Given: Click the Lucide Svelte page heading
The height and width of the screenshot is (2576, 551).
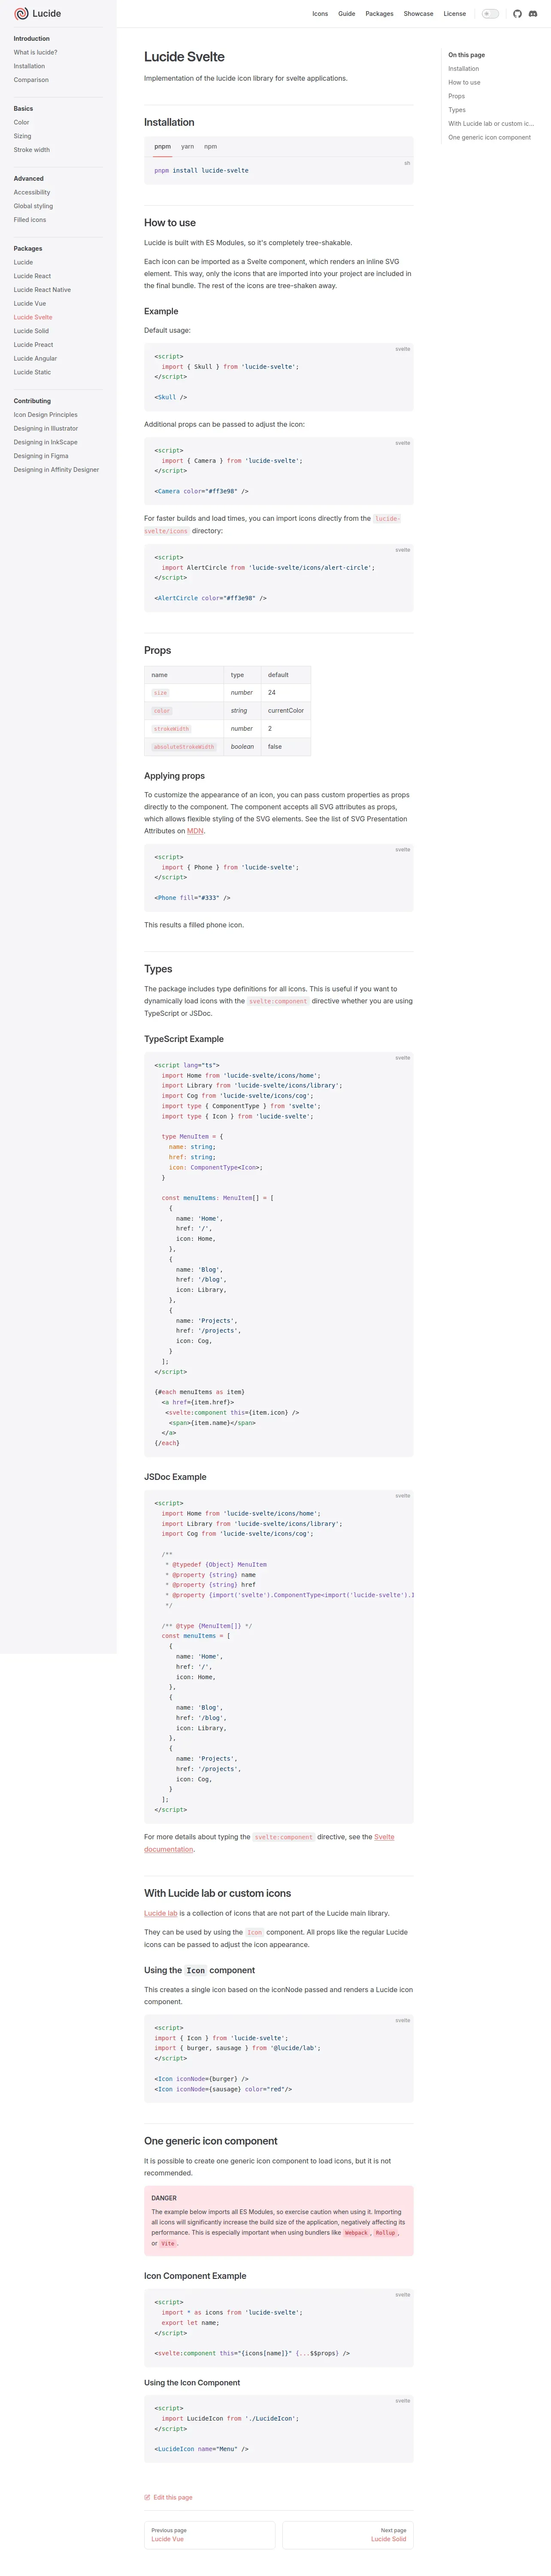Looking at the screenshot, I should tap(184, 57).
